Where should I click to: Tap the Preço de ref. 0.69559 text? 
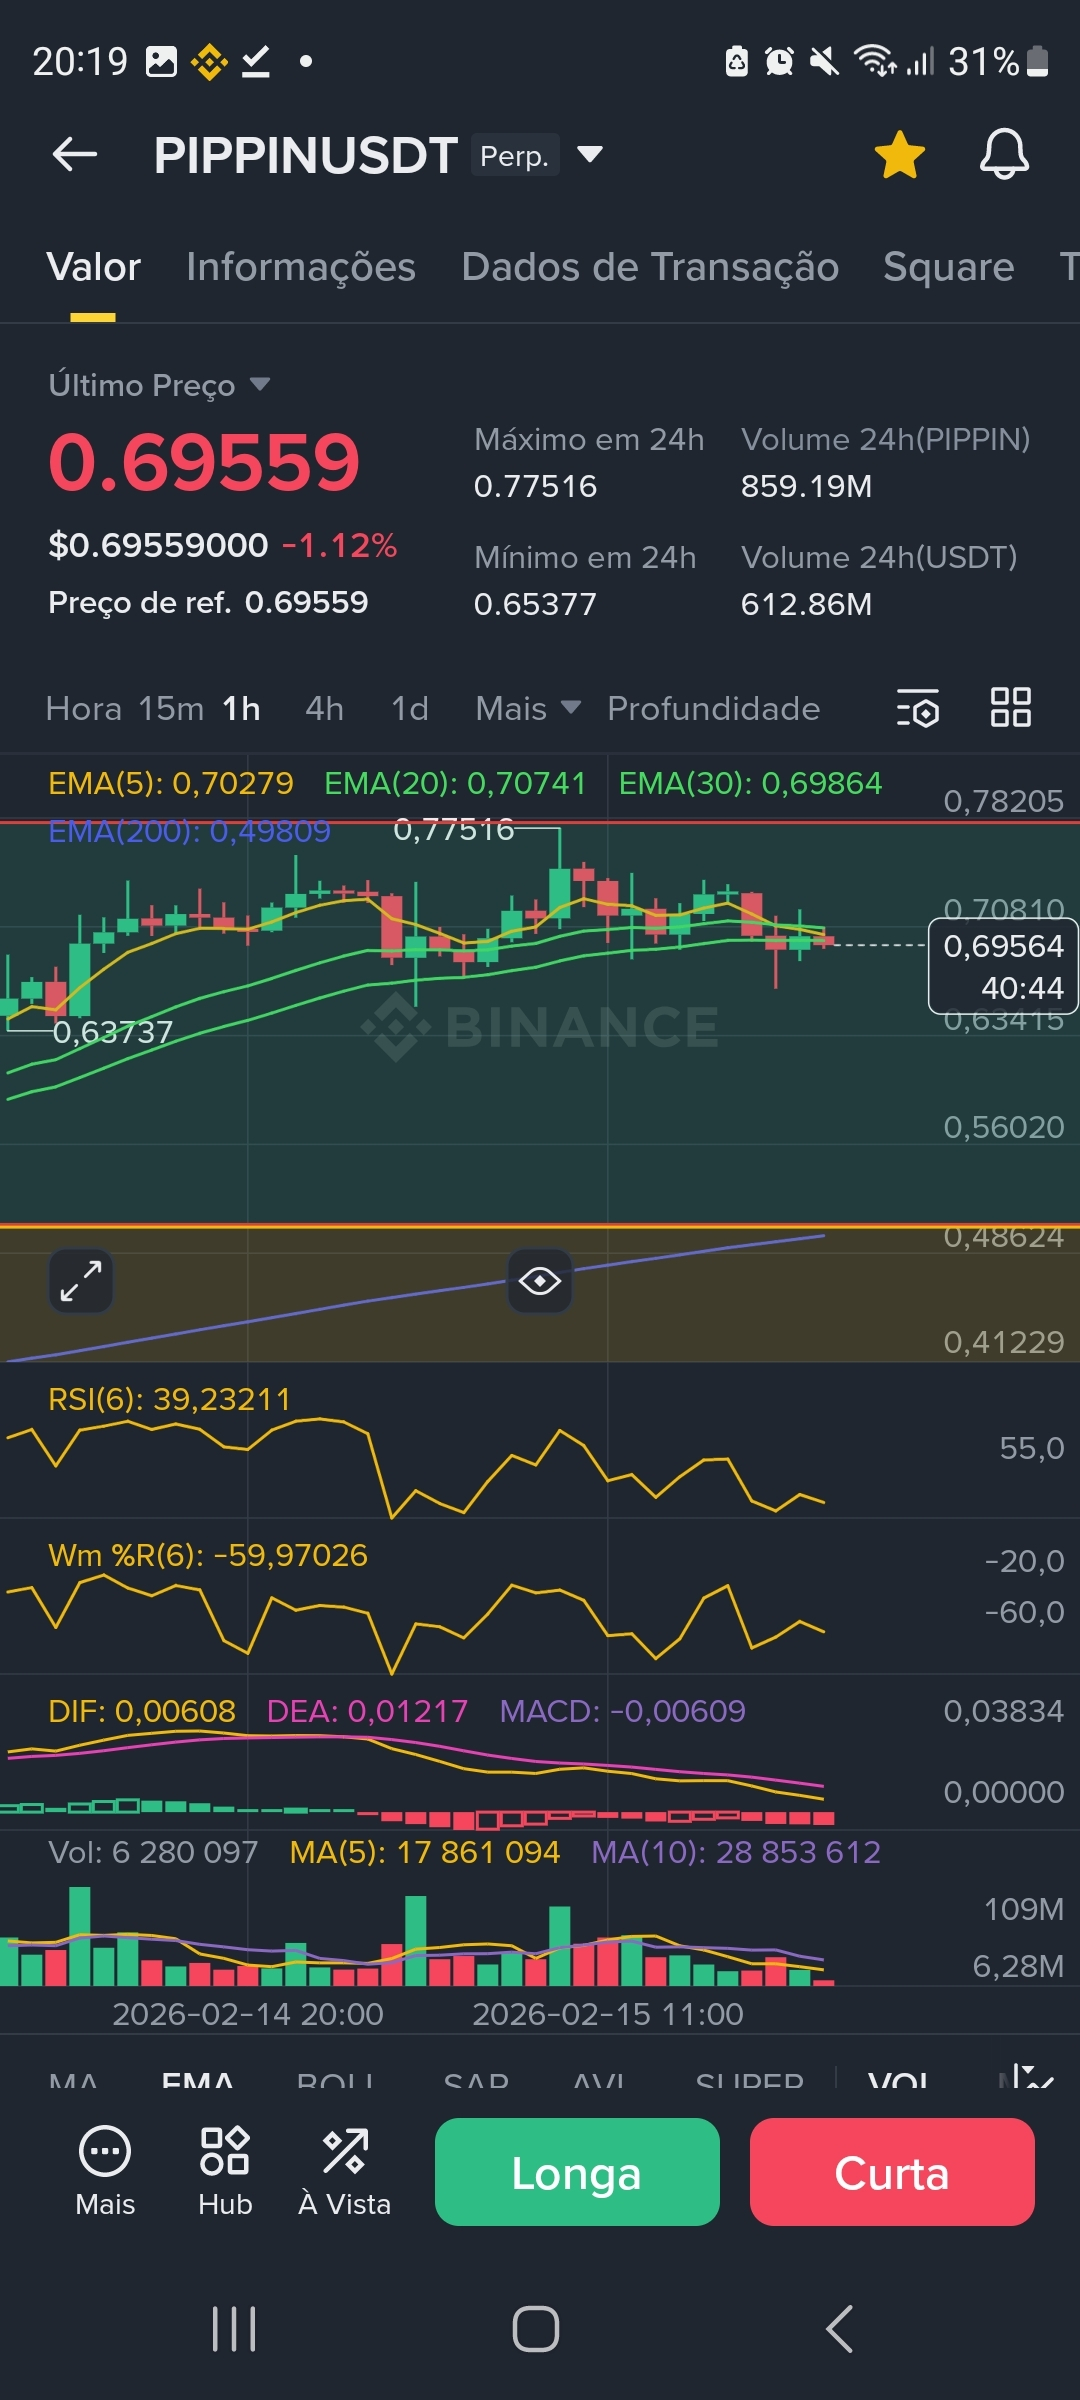[208, 603]
